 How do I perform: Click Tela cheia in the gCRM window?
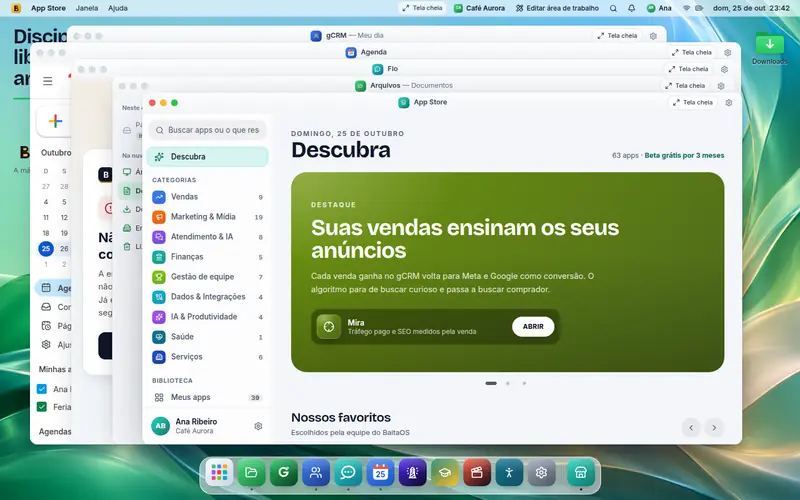[617, 36]
